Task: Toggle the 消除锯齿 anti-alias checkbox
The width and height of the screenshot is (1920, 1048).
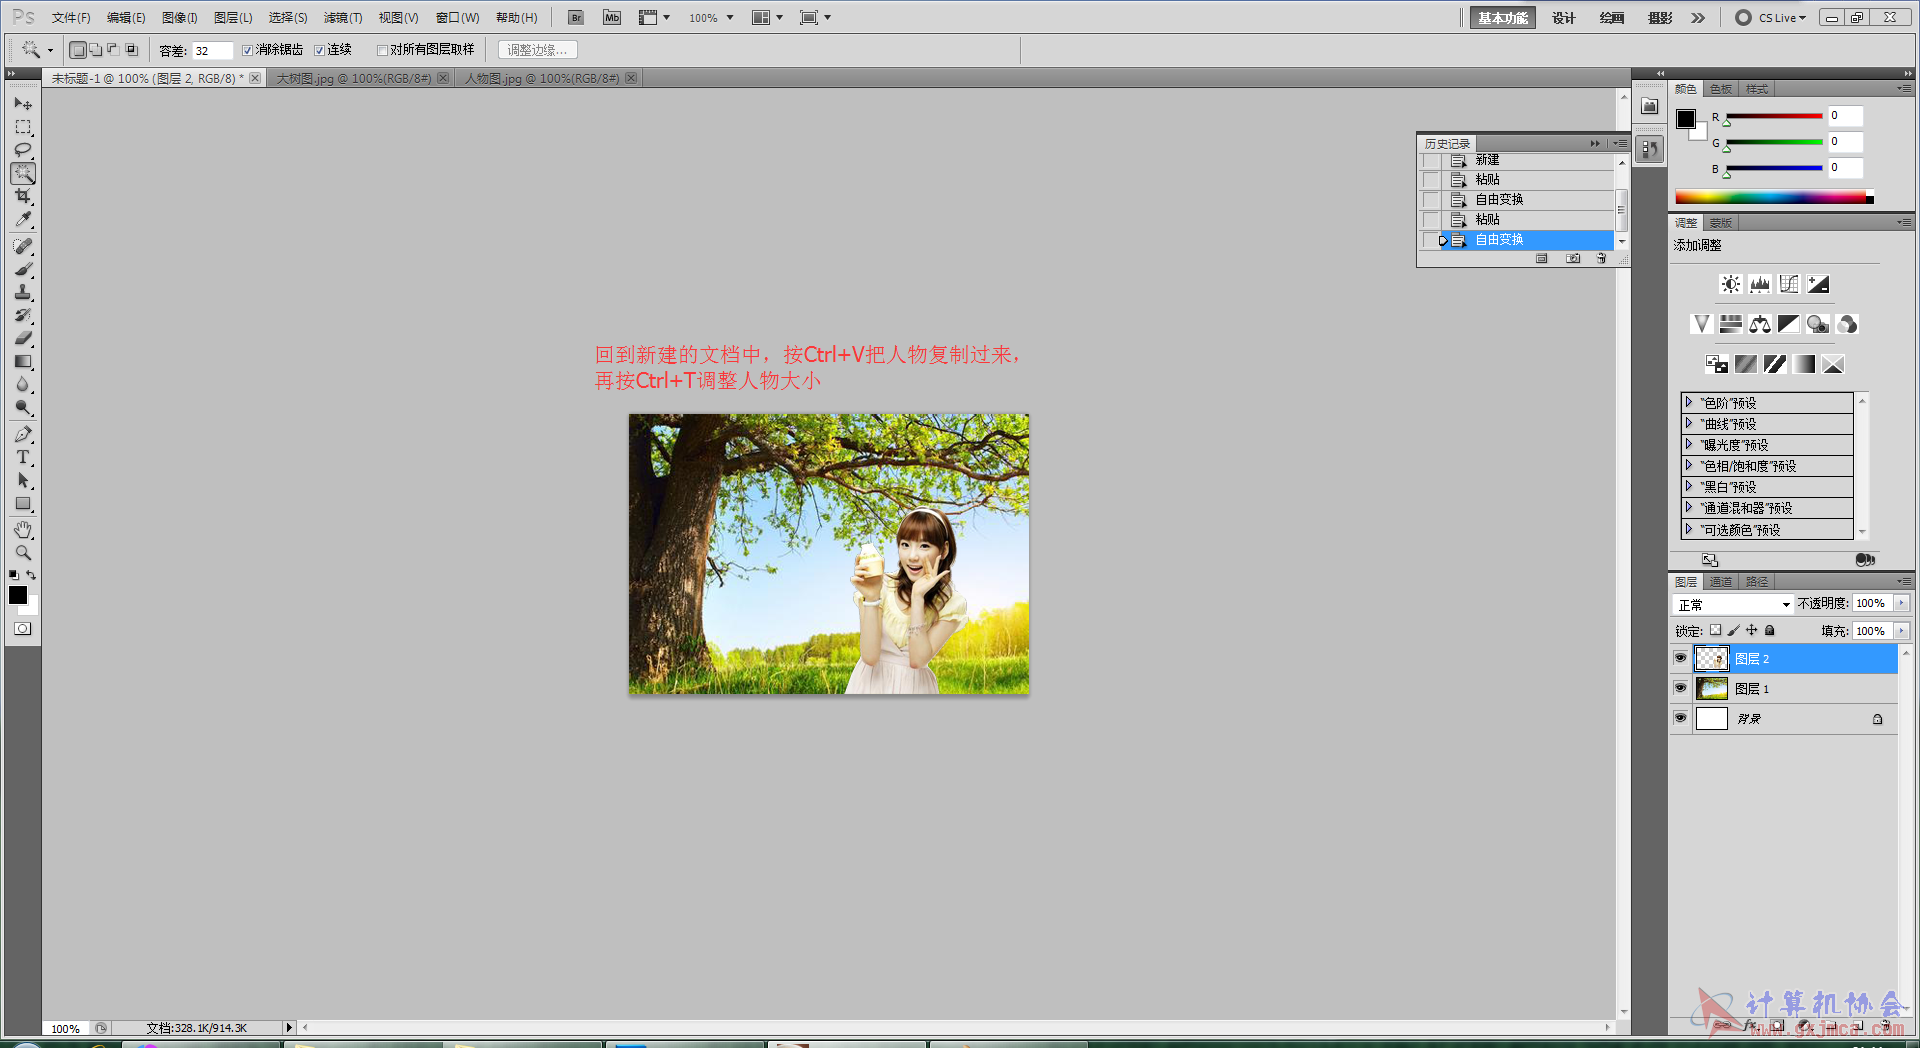Action: [248, 50]
